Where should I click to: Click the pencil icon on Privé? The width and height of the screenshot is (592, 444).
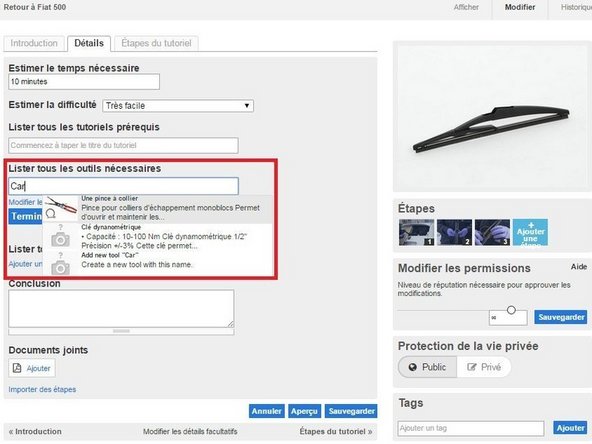[472, 367]
